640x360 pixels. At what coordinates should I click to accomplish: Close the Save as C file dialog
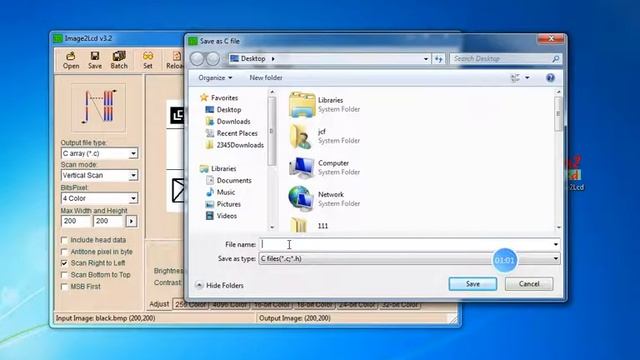[551, 39]
